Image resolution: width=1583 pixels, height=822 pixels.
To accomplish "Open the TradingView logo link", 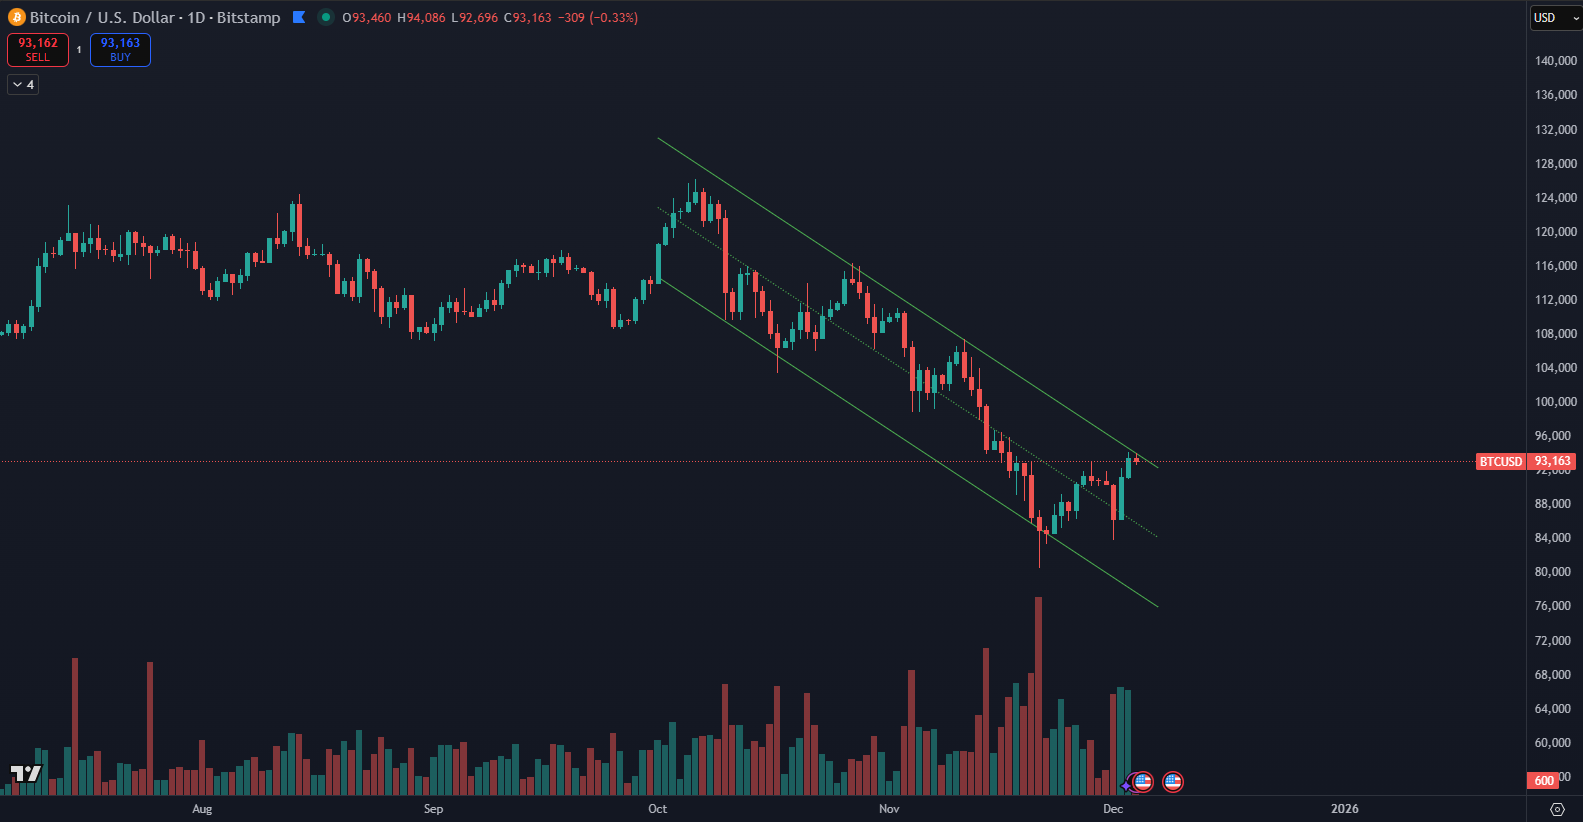I will tap(26, 773).
